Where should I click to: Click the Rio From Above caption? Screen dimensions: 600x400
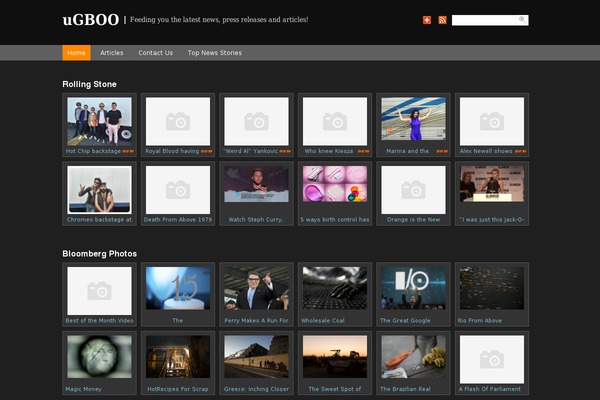480,321
